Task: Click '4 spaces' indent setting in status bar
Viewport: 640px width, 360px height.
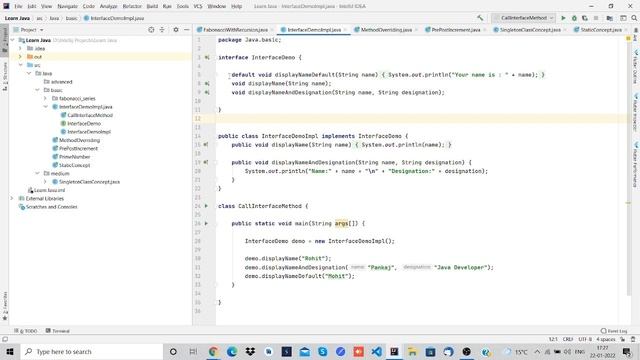Action: 606,339
